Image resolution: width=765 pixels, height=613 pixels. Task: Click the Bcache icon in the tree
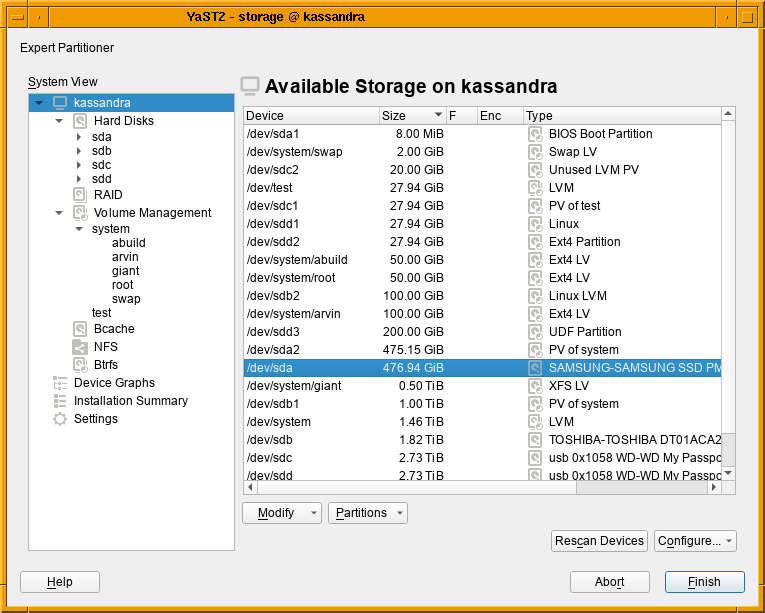click(80, 329)
